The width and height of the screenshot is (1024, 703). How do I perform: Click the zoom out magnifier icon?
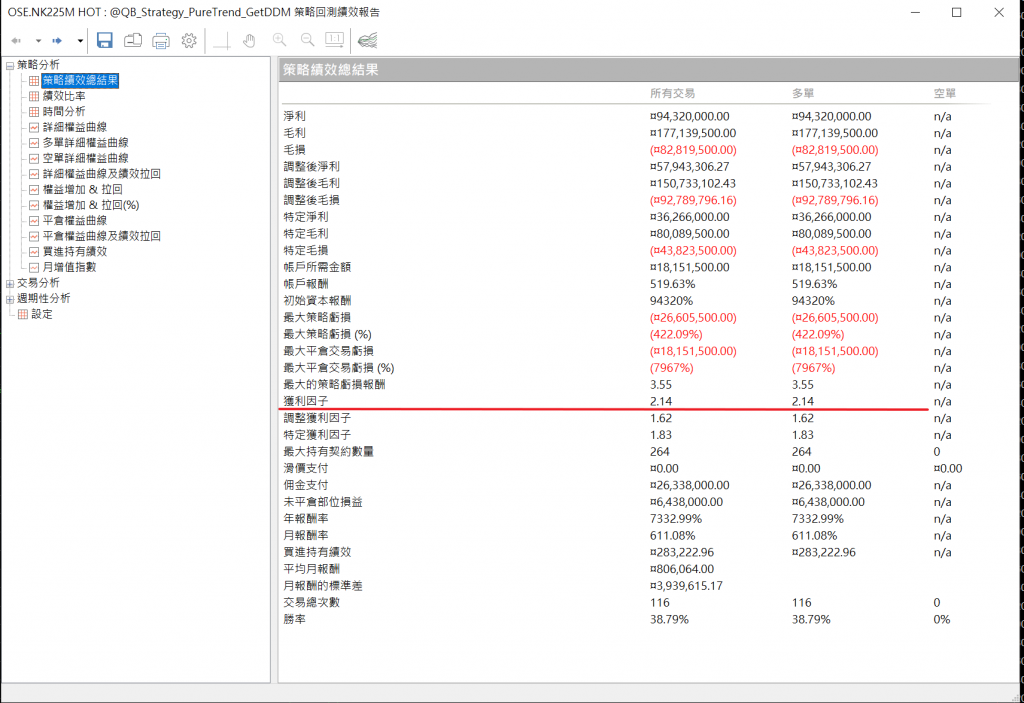(307, 41)
